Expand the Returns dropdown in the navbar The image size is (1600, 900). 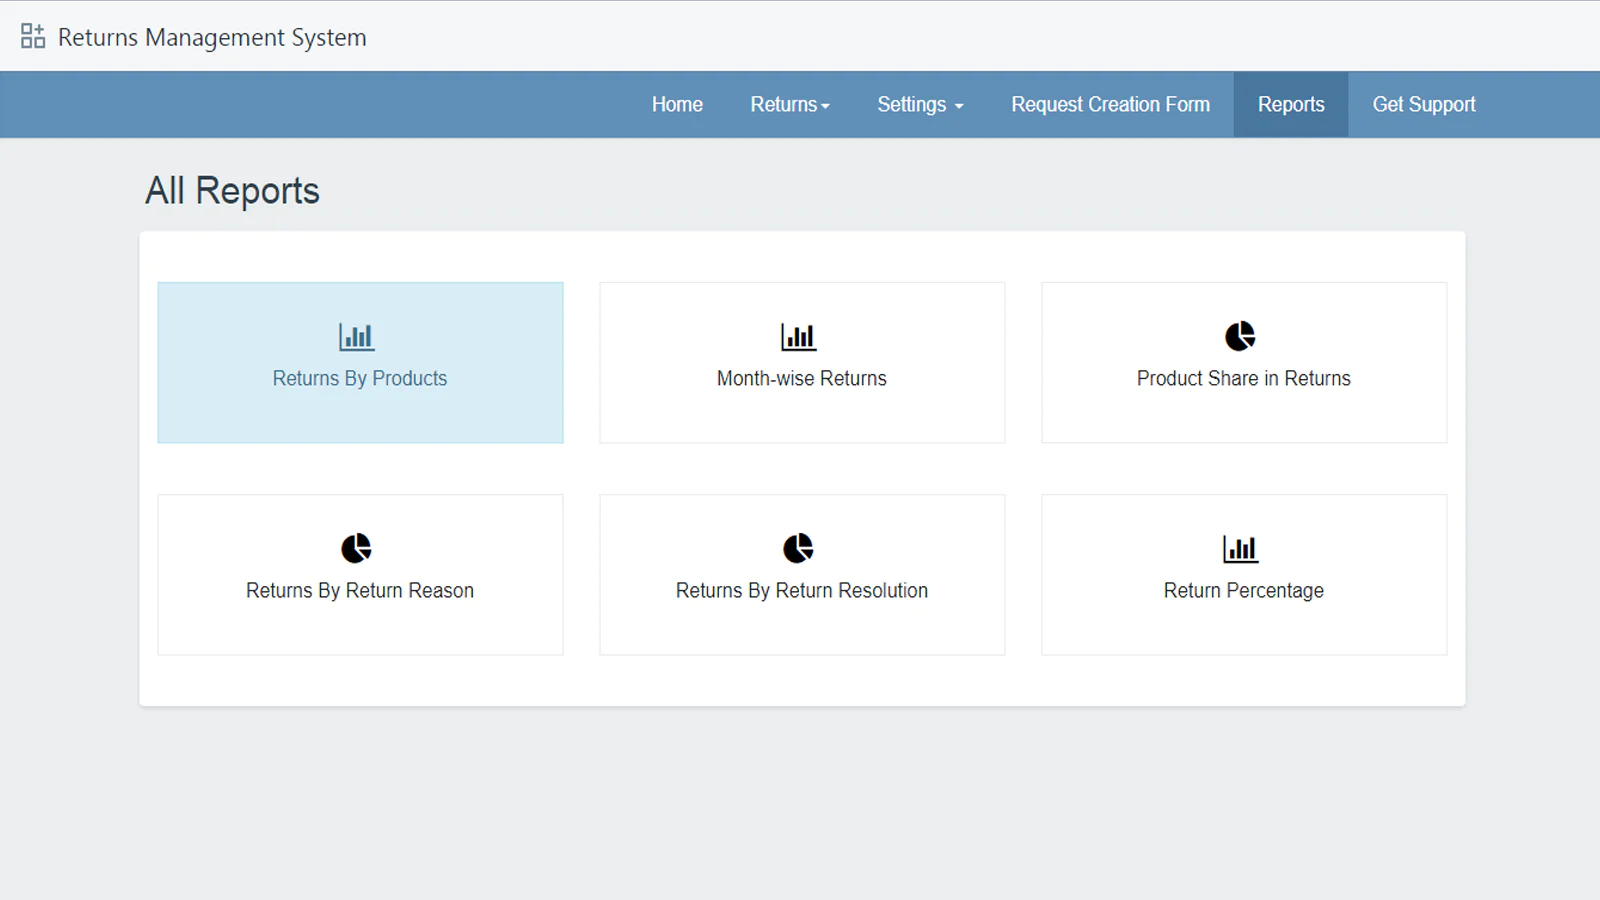(x=789, y=105)
